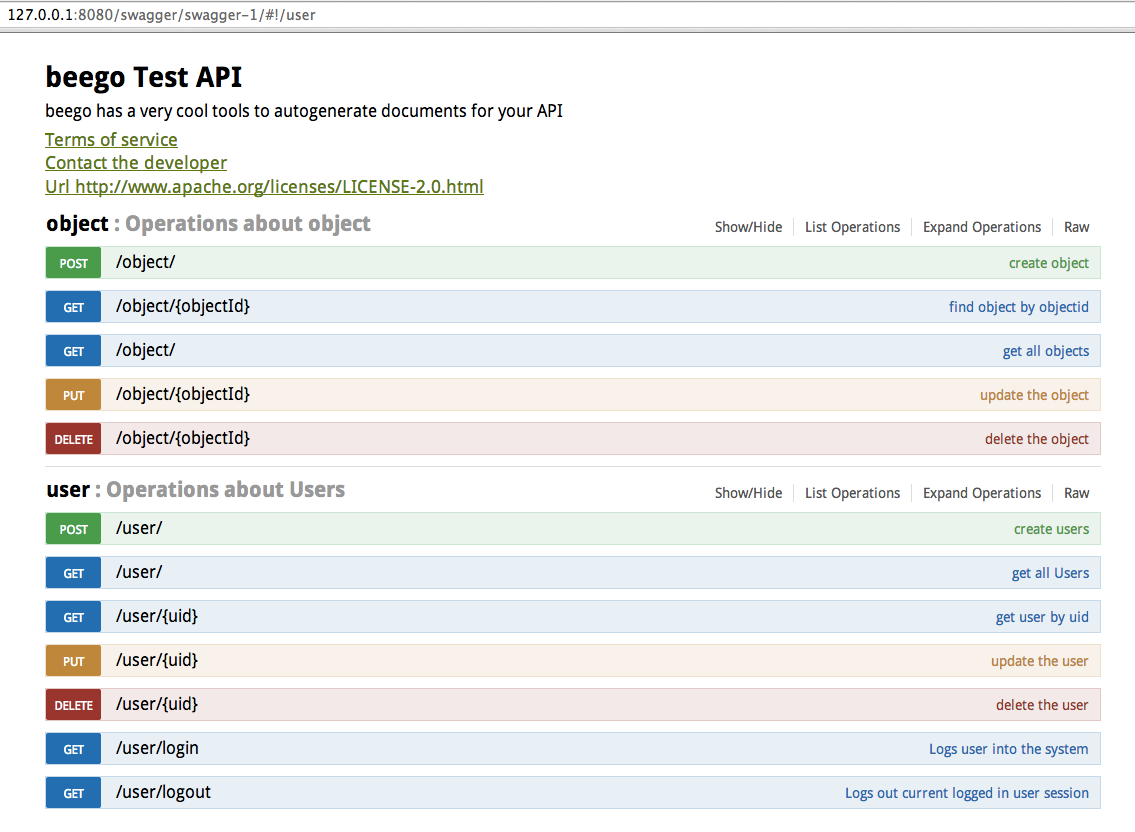The image size is (1135, 832).
Task: Click the object section heading
Action: tap(208, 224)
